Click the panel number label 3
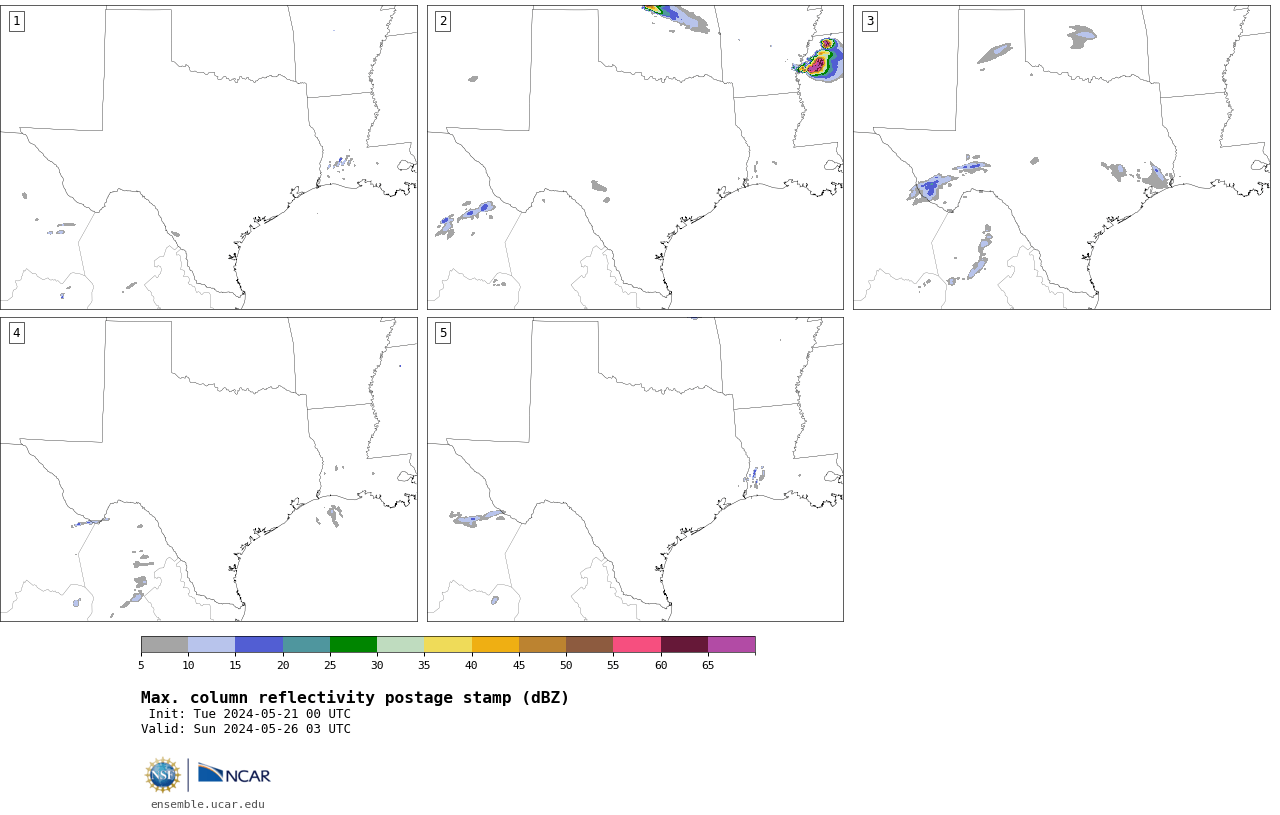Screen dimensions: 1280x815 pos(869,21)
